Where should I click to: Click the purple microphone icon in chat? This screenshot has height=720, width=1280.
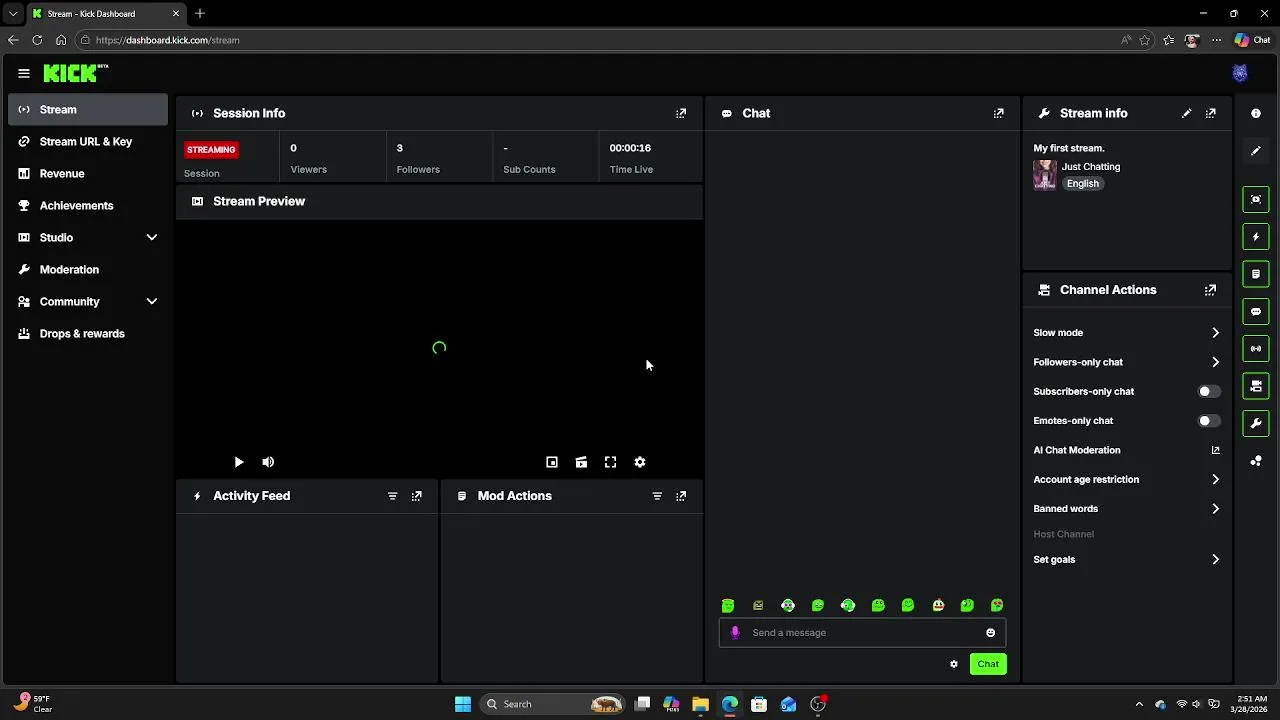[735, 632]
